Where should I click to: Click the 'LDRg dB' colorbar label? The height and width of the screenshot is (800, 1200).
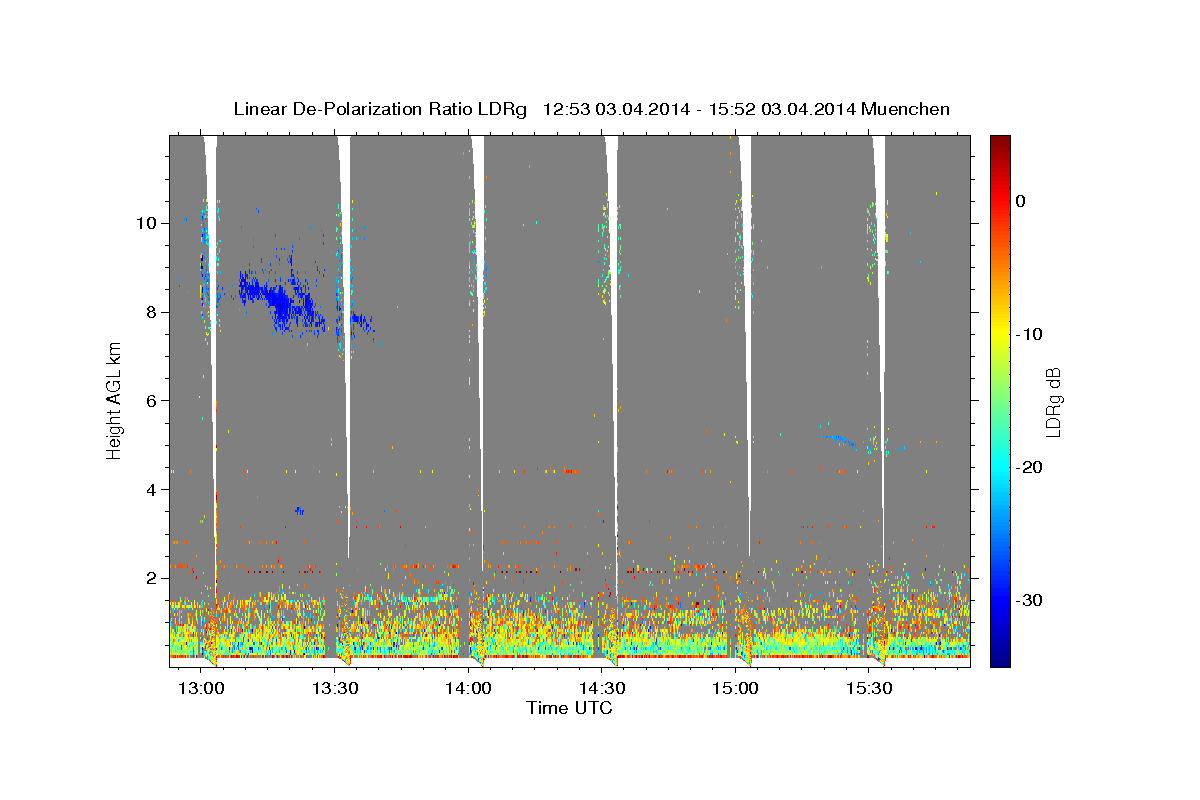point(1052,401)
